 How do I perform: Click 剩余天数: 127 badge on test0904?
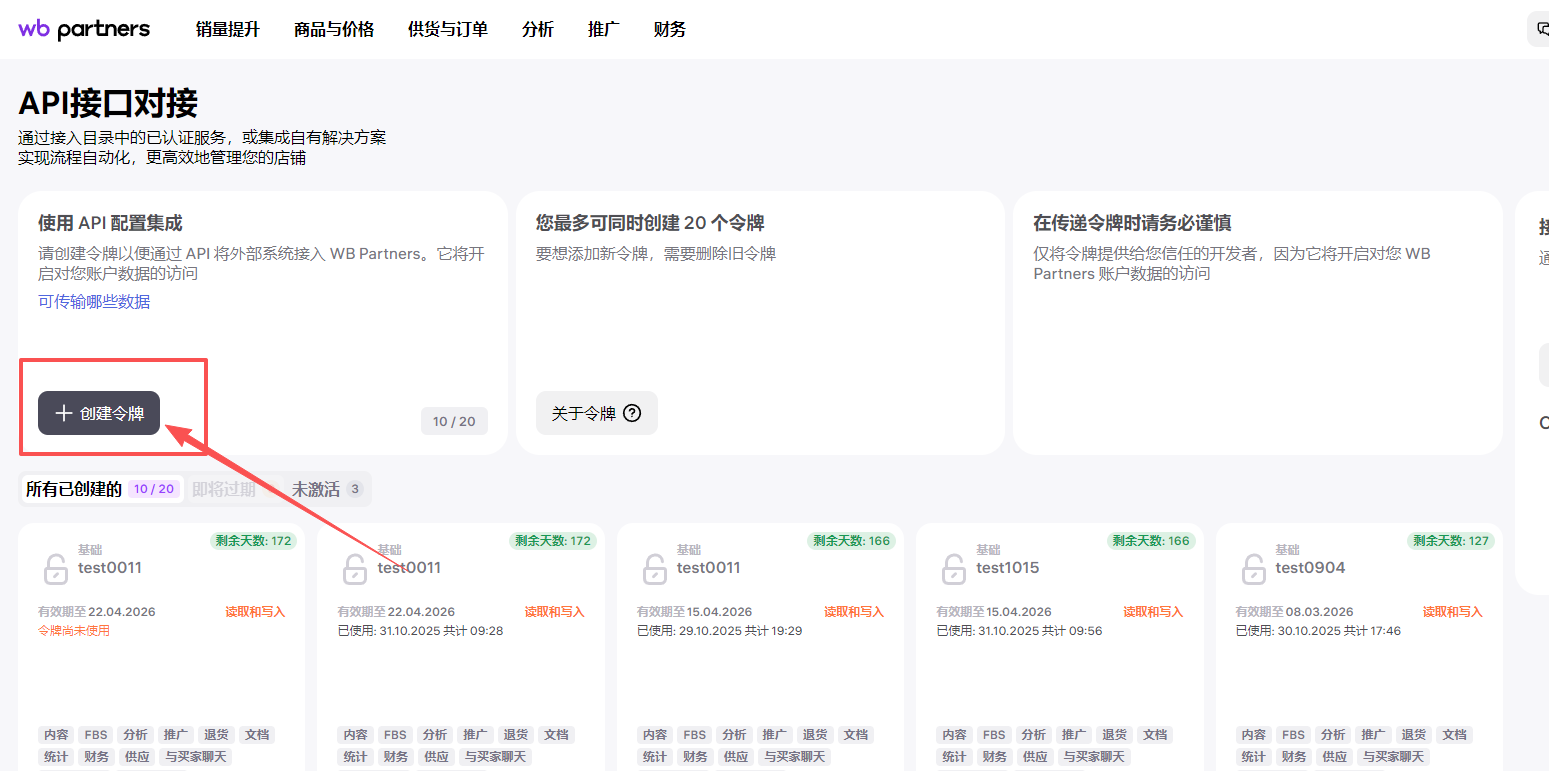[x=1450, y=541]
